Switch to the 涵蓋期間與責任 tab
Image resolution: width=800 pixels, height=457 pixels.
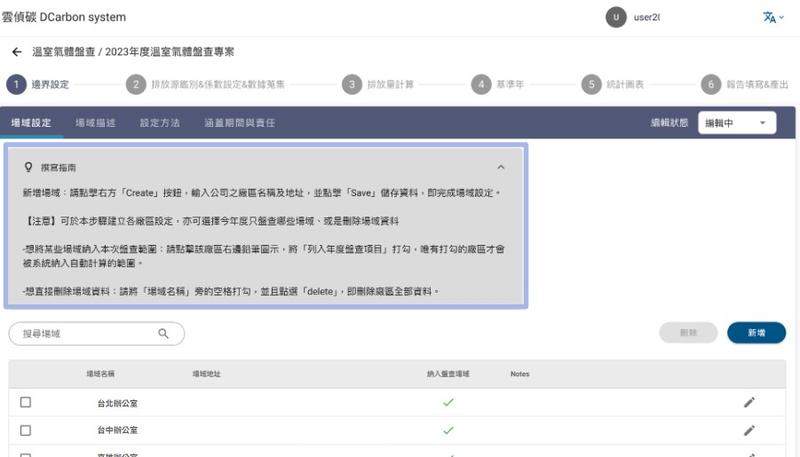tap(239, 123)
